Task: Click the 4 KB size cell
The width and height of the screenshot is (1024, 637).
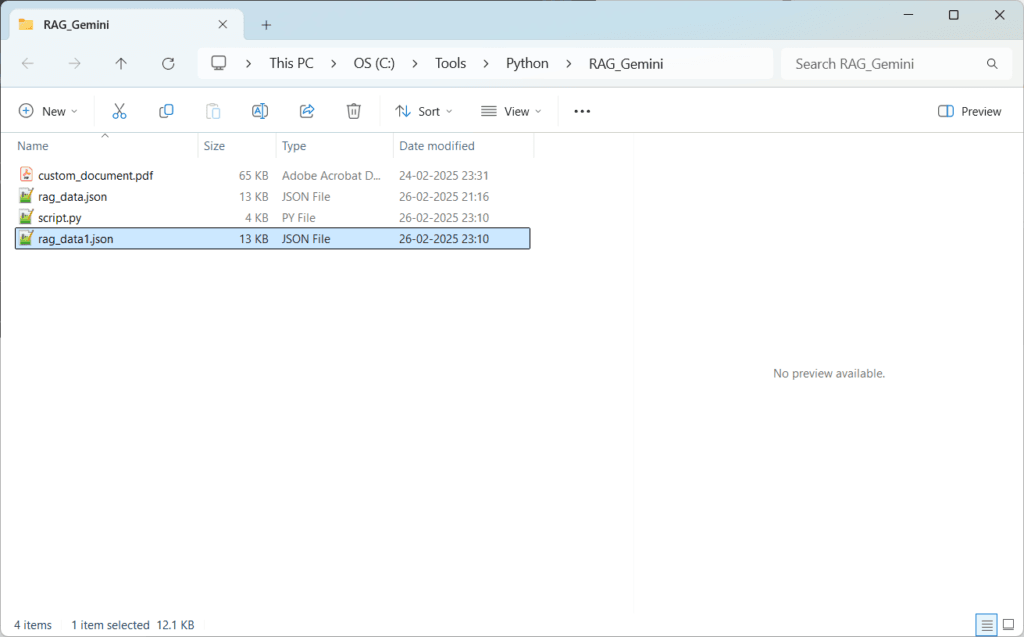Action: (x=257, y=218)
